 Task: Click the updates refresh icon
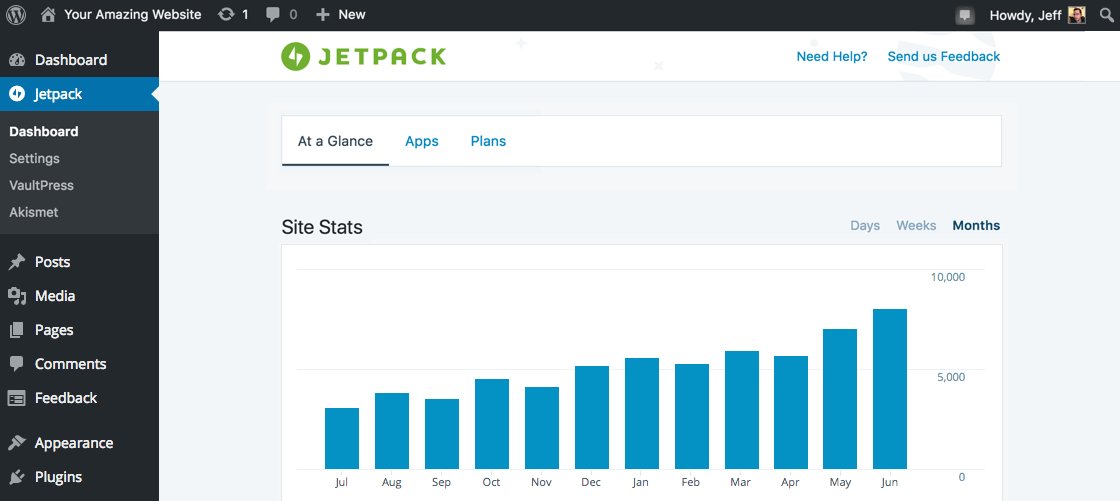(226, 14)
